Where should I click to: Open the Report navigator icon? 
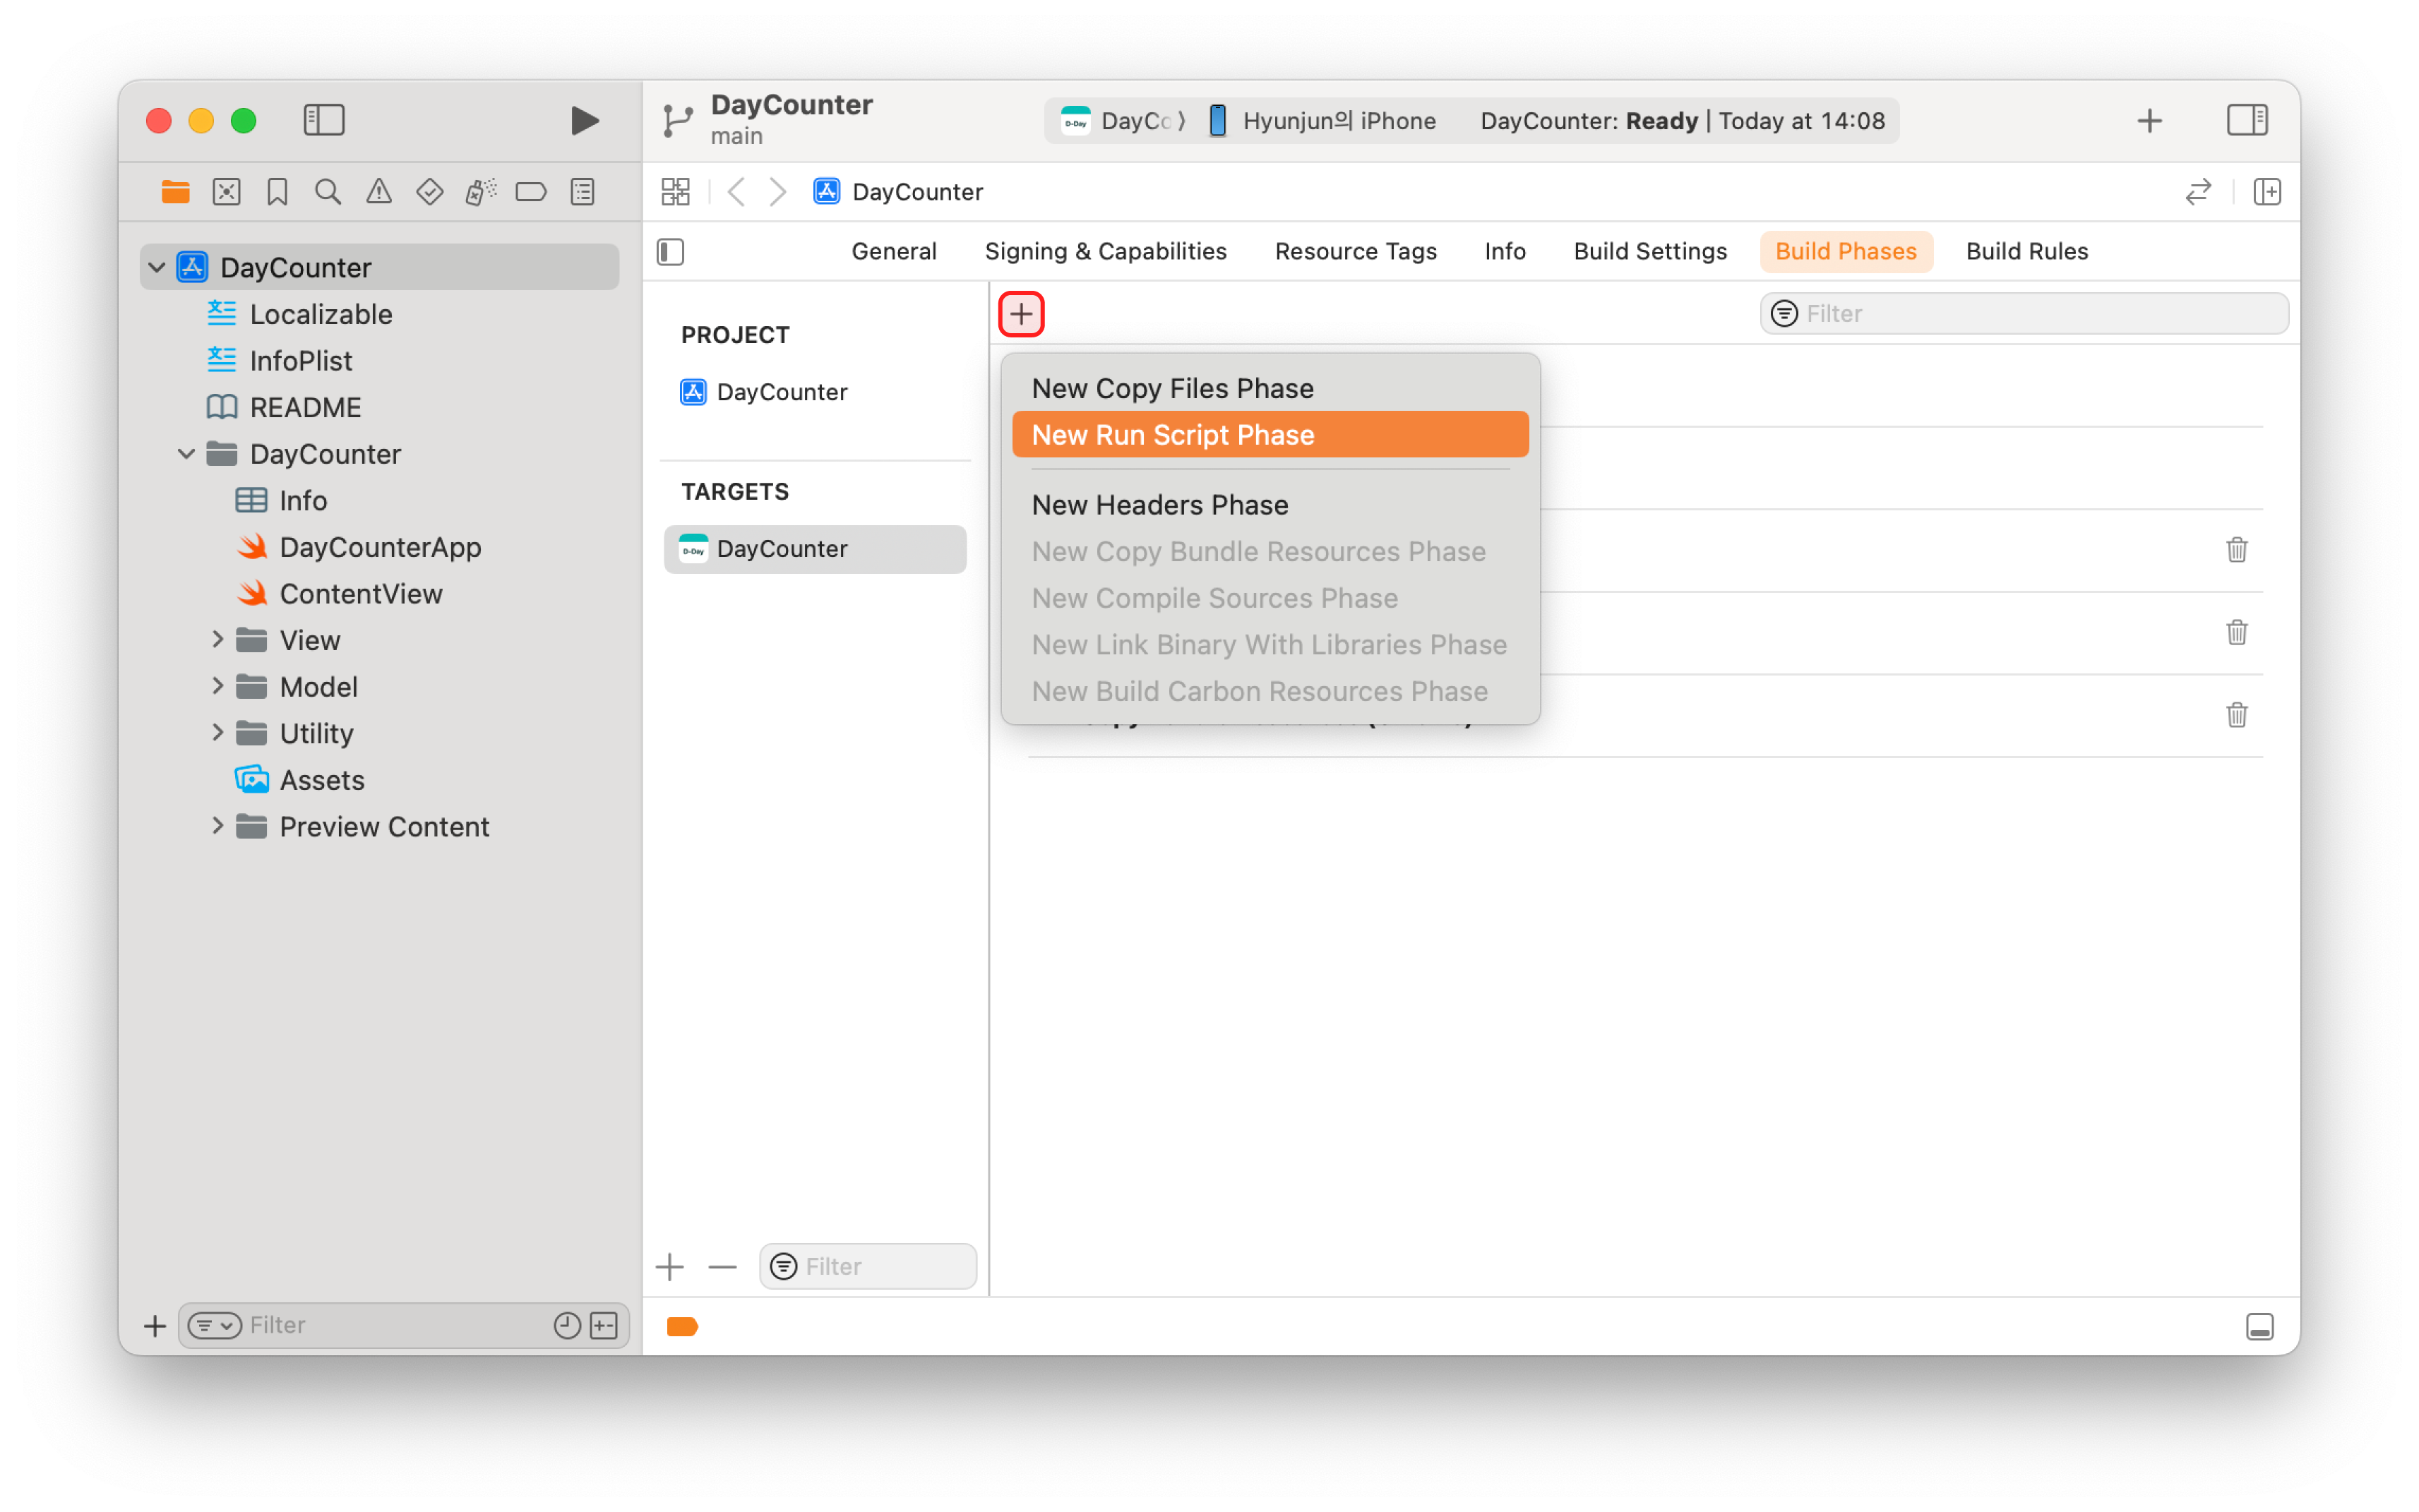(582, 192)
